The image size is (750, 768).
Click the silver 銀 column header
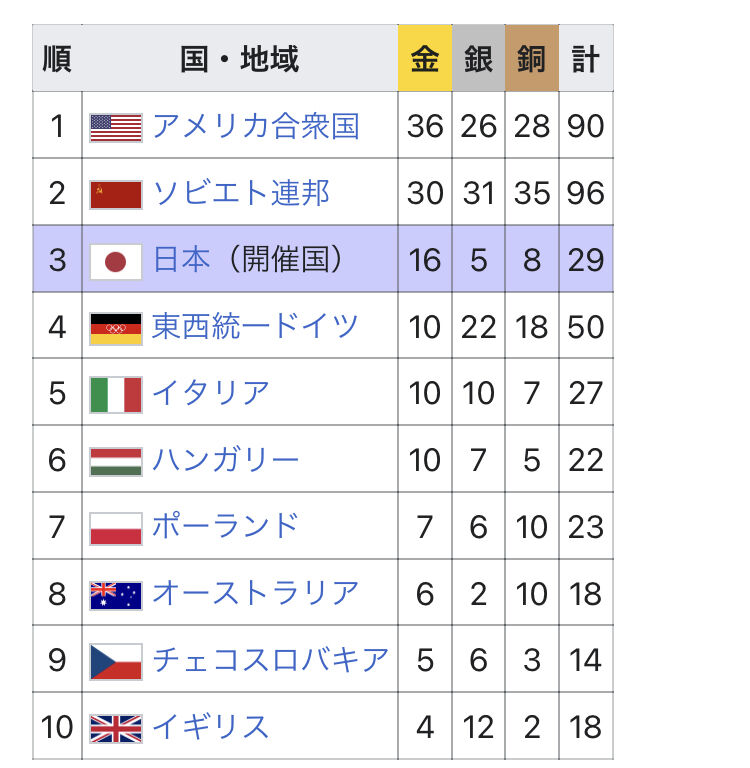click(x=478, y=59)
